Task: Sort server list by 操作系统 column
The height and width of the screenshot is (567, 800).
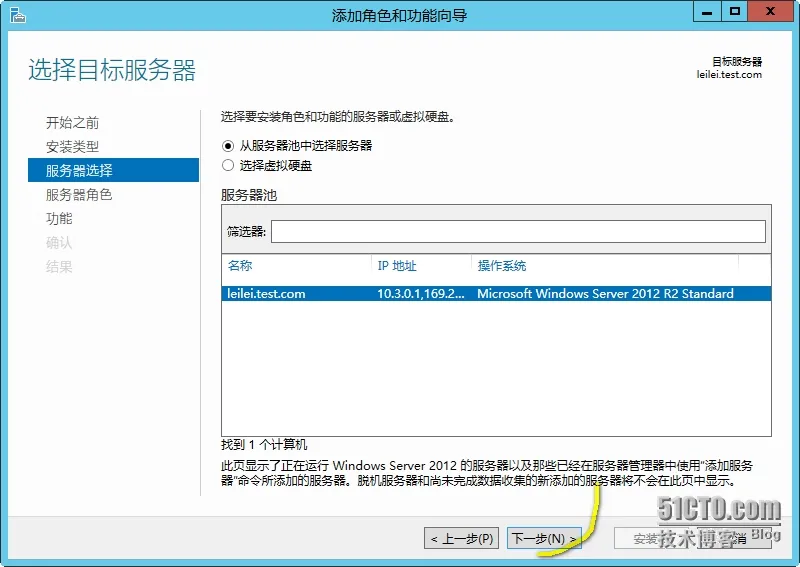Action: coord(501,266)
